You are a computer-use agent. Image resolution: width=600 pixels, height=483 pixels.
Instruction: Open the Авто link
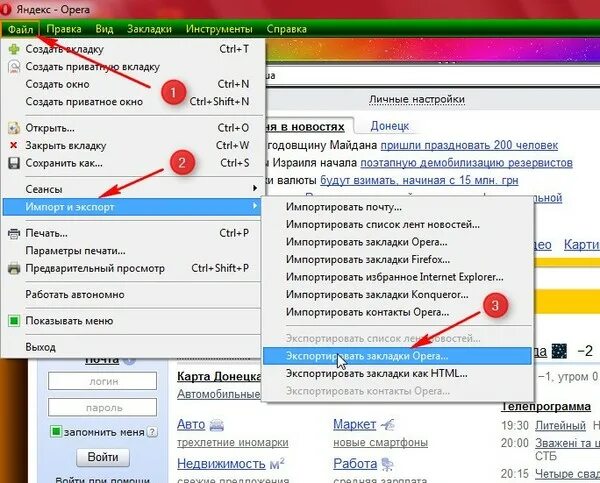pyautogui.click(x=191, y=424)
